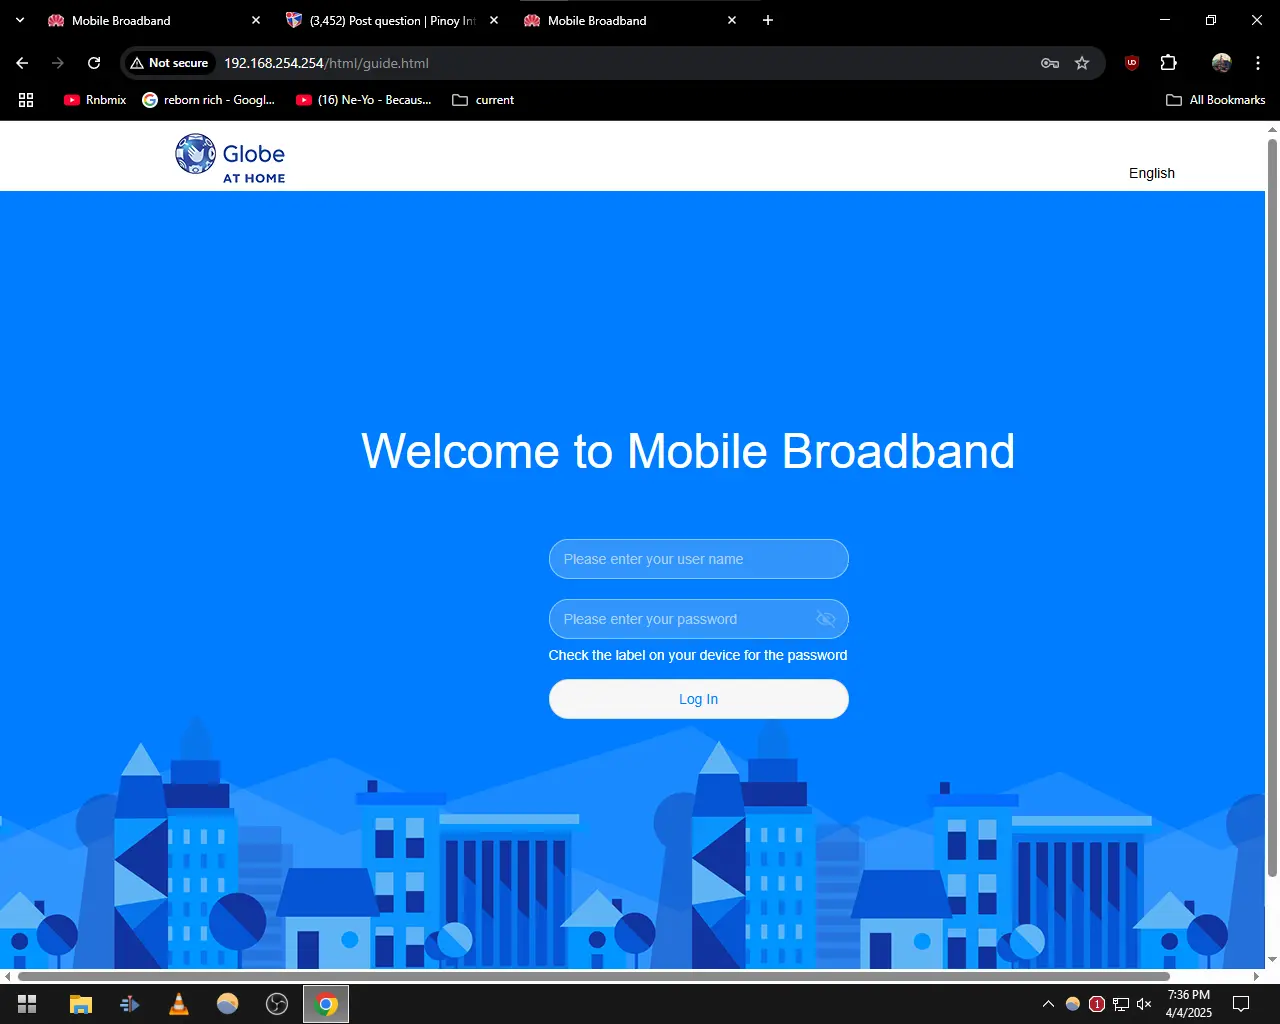
Task: Click the scrollbar down arrow
Action: pos(1272,961)
